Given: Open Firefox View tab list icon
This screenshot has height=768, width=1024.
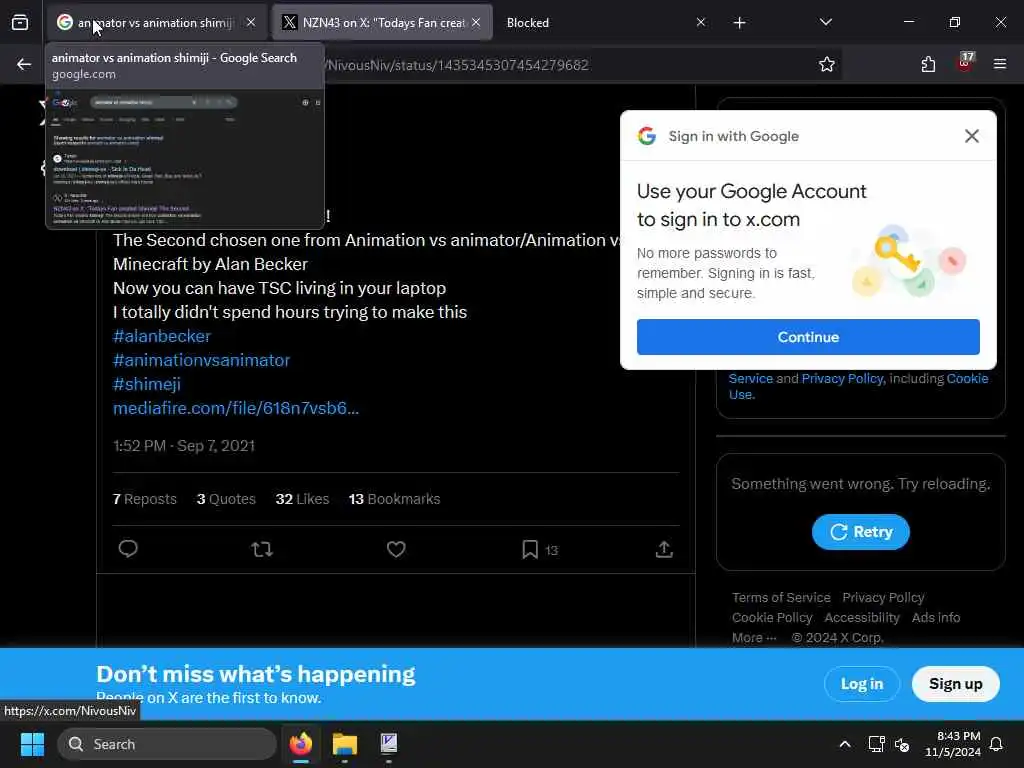Looking at the screenshot, I should pos(20,23).
